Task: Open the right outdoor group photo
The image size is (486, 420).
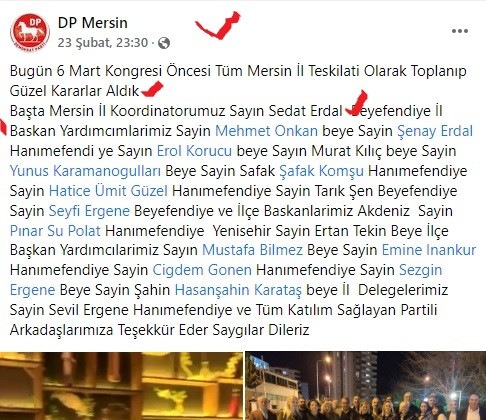Action: [366, 386]
